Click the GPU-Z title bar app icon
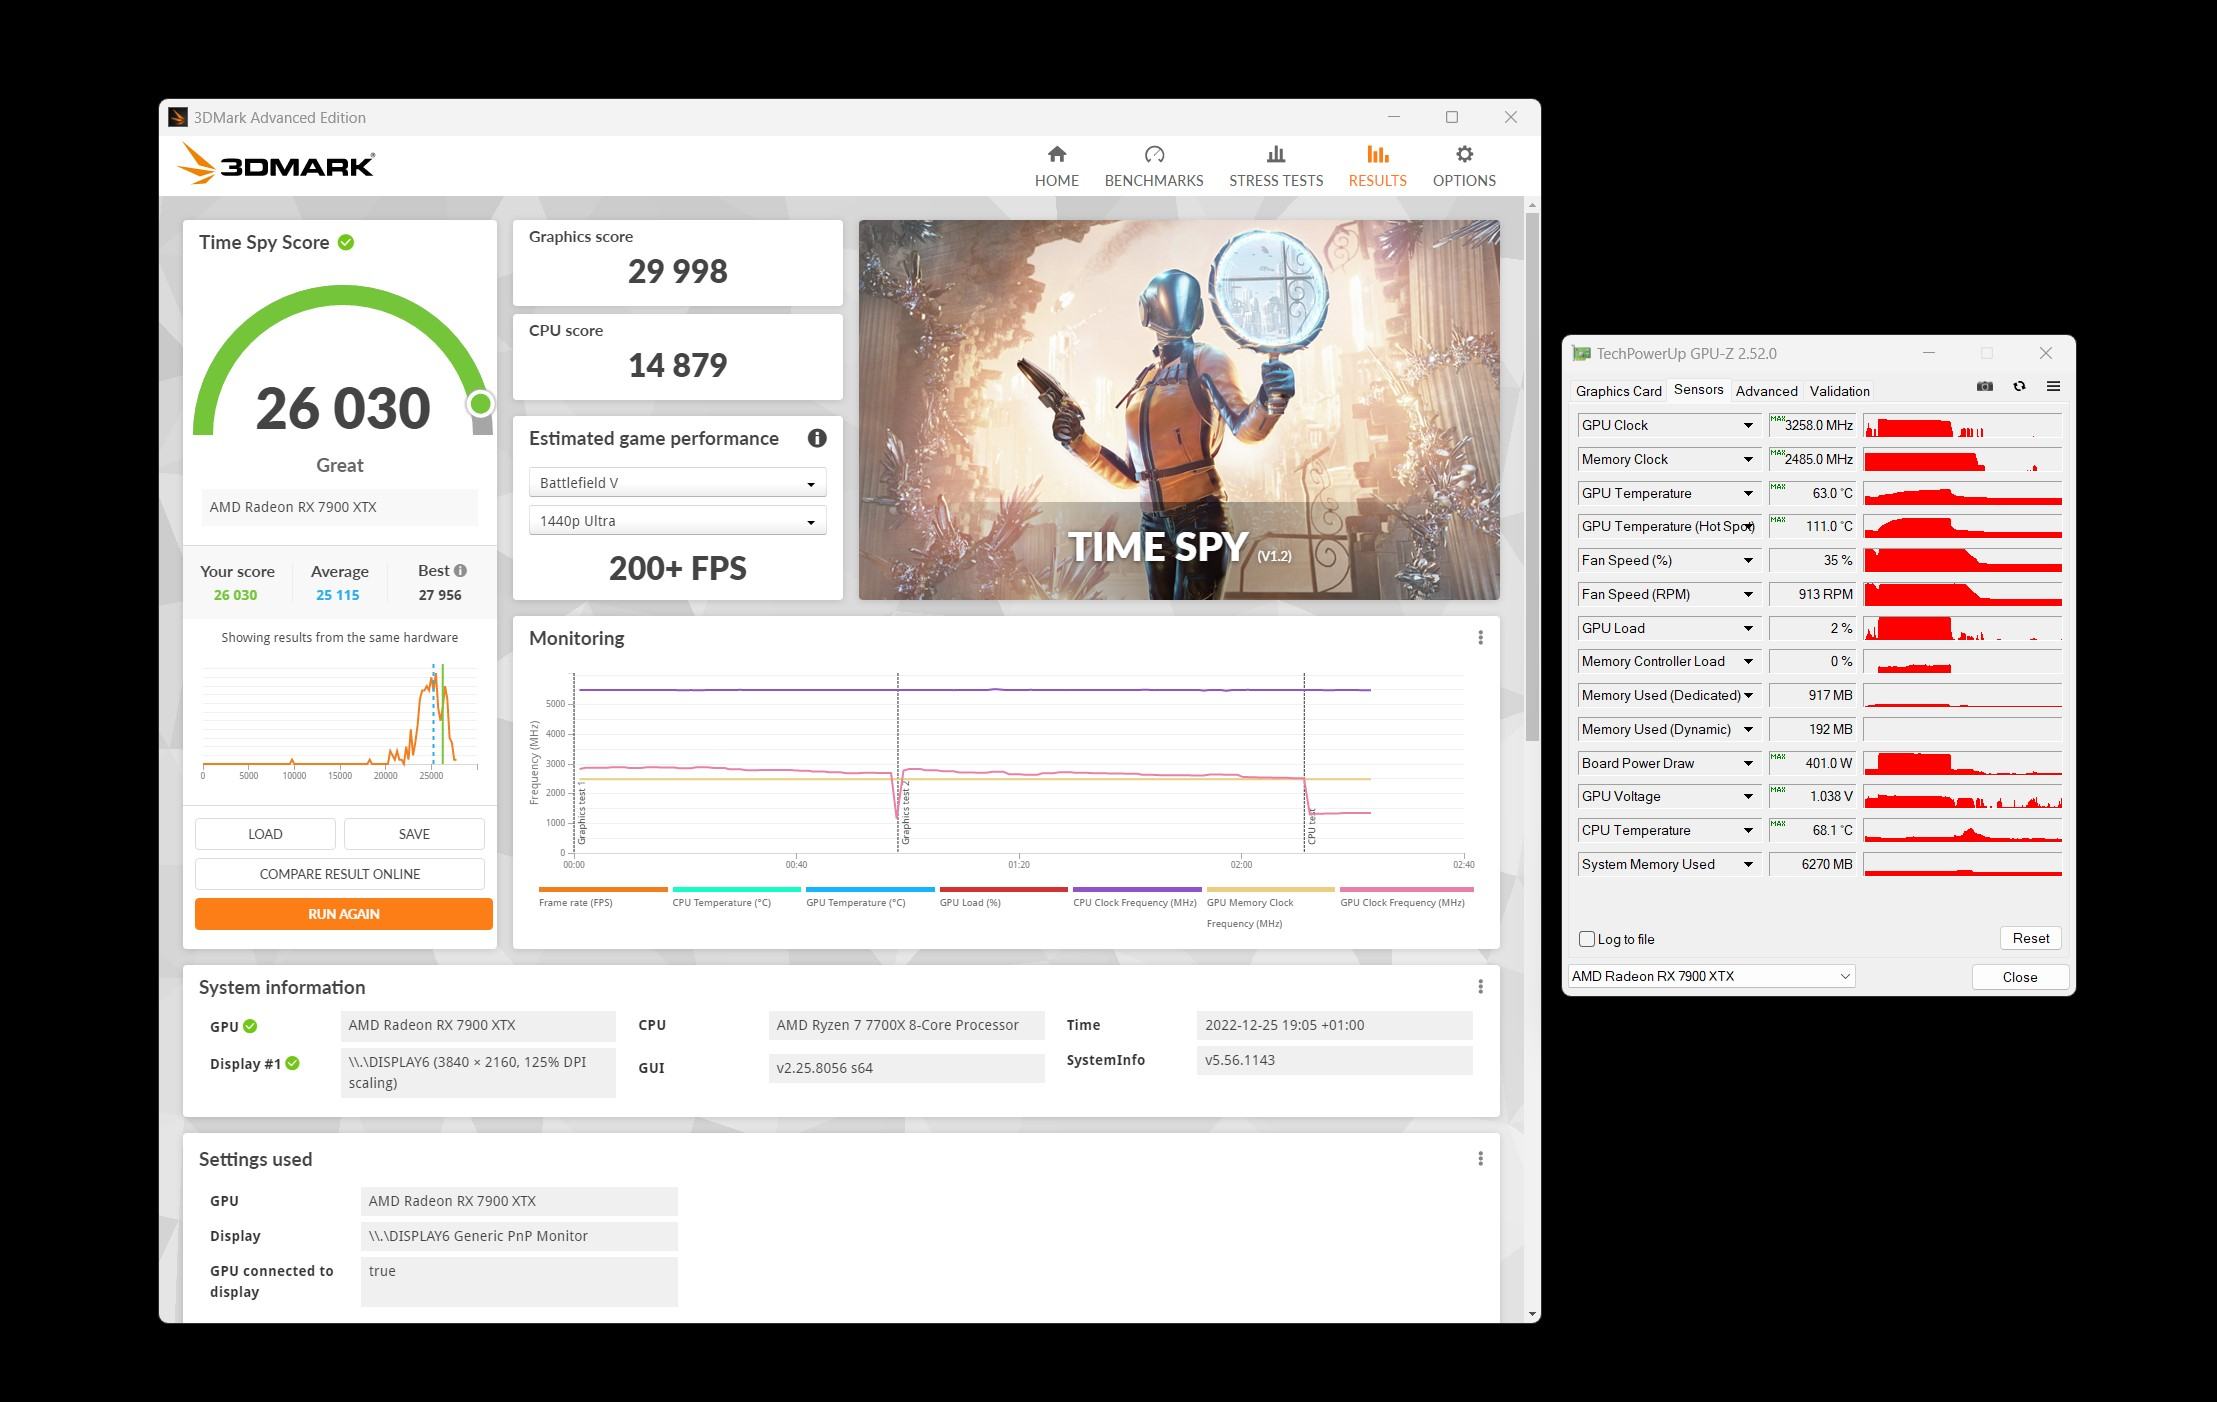Screen dimensions: 2217x1402 pyautogui.click(x=1581, y=353)
